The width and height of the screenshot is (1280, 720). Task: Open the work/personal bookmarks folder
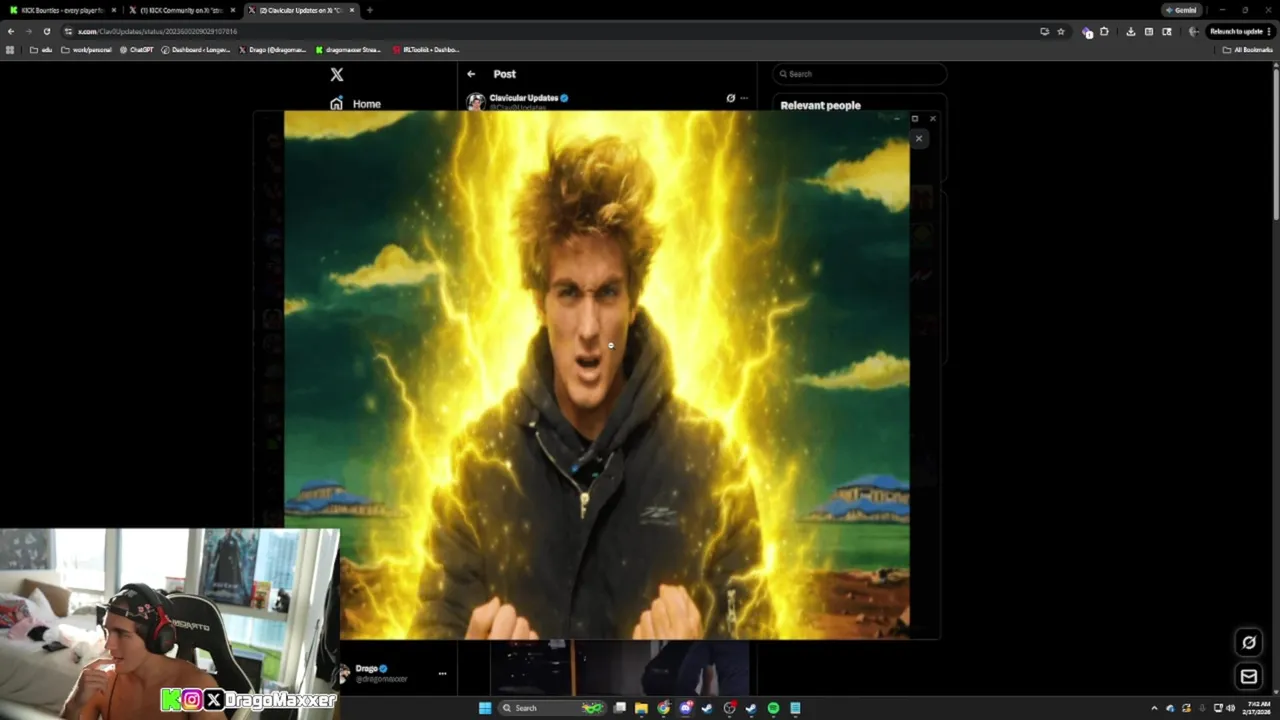(86, 49)
